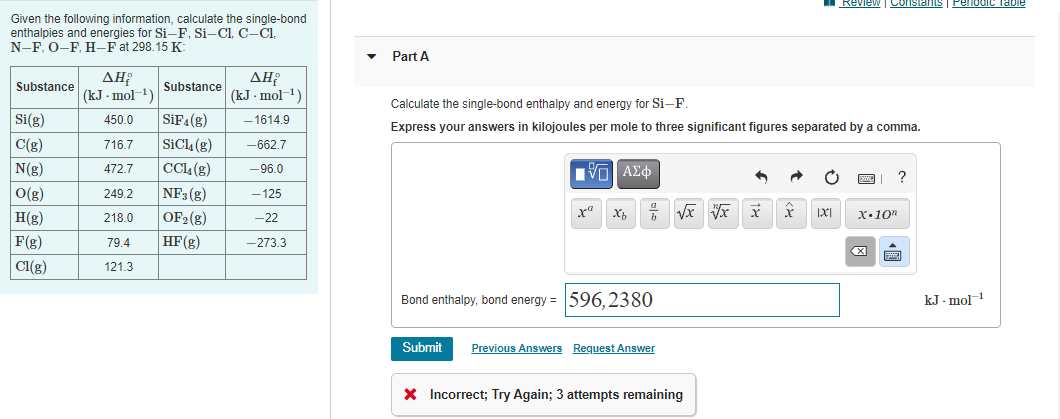This screenshot has width=1060, height=419.
Task: Insert the absolute value template
Action: pyautogui.click(x=824, y=215)
